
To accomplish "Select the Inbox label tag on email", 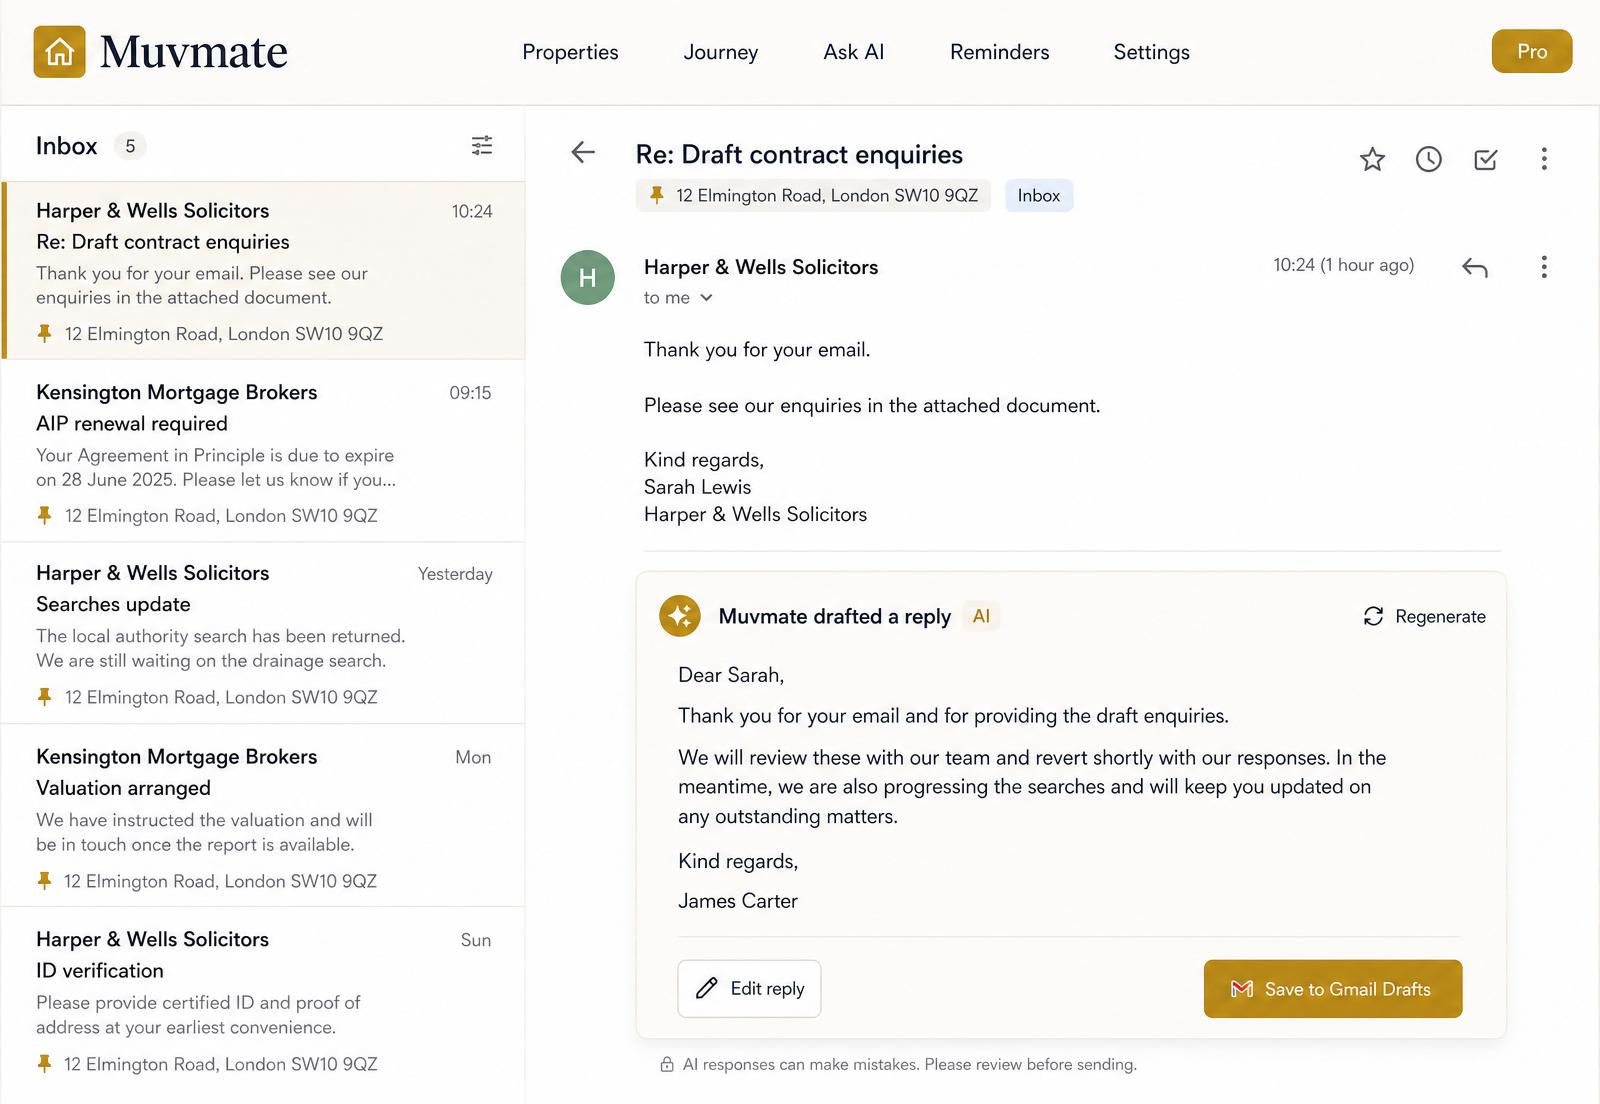I will coord(1039,196).
